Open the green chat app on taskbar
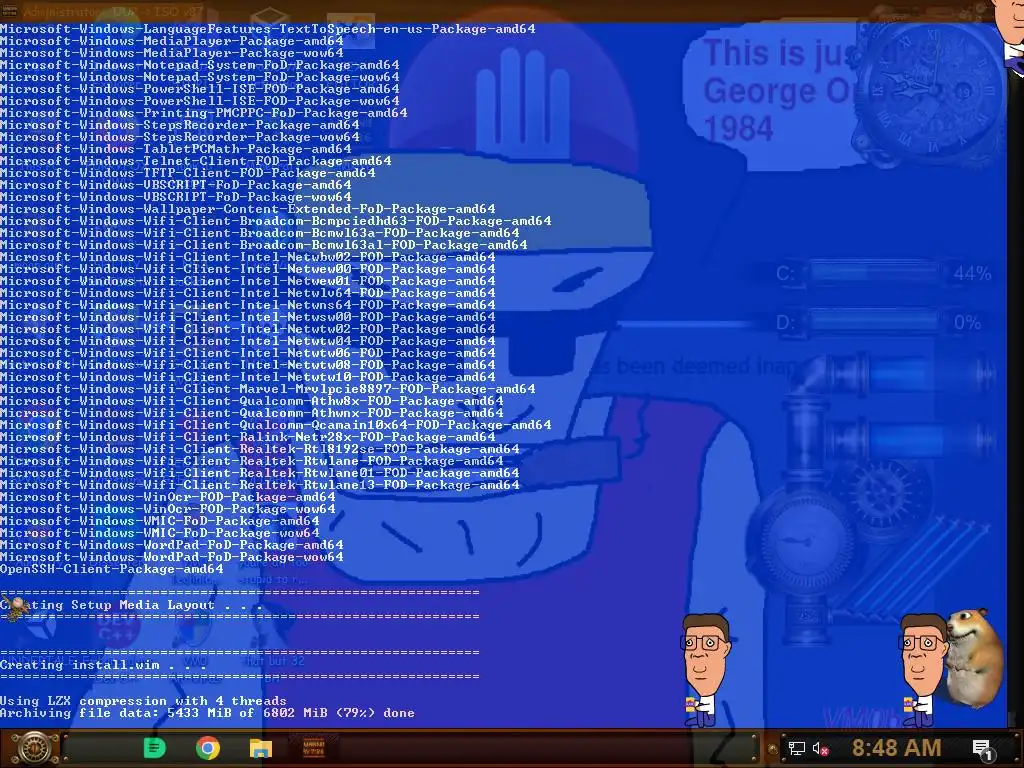The image size is (1024, 768). click(x=155, y=748)
